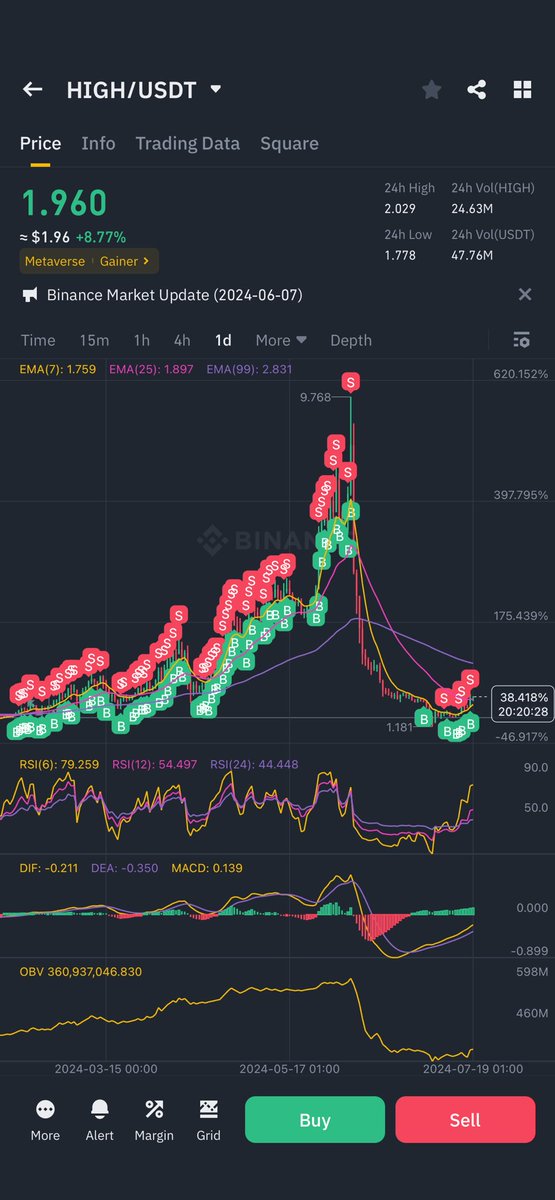
Task: Tap the 1.181 low price label
Action: [x=400, y=727]
